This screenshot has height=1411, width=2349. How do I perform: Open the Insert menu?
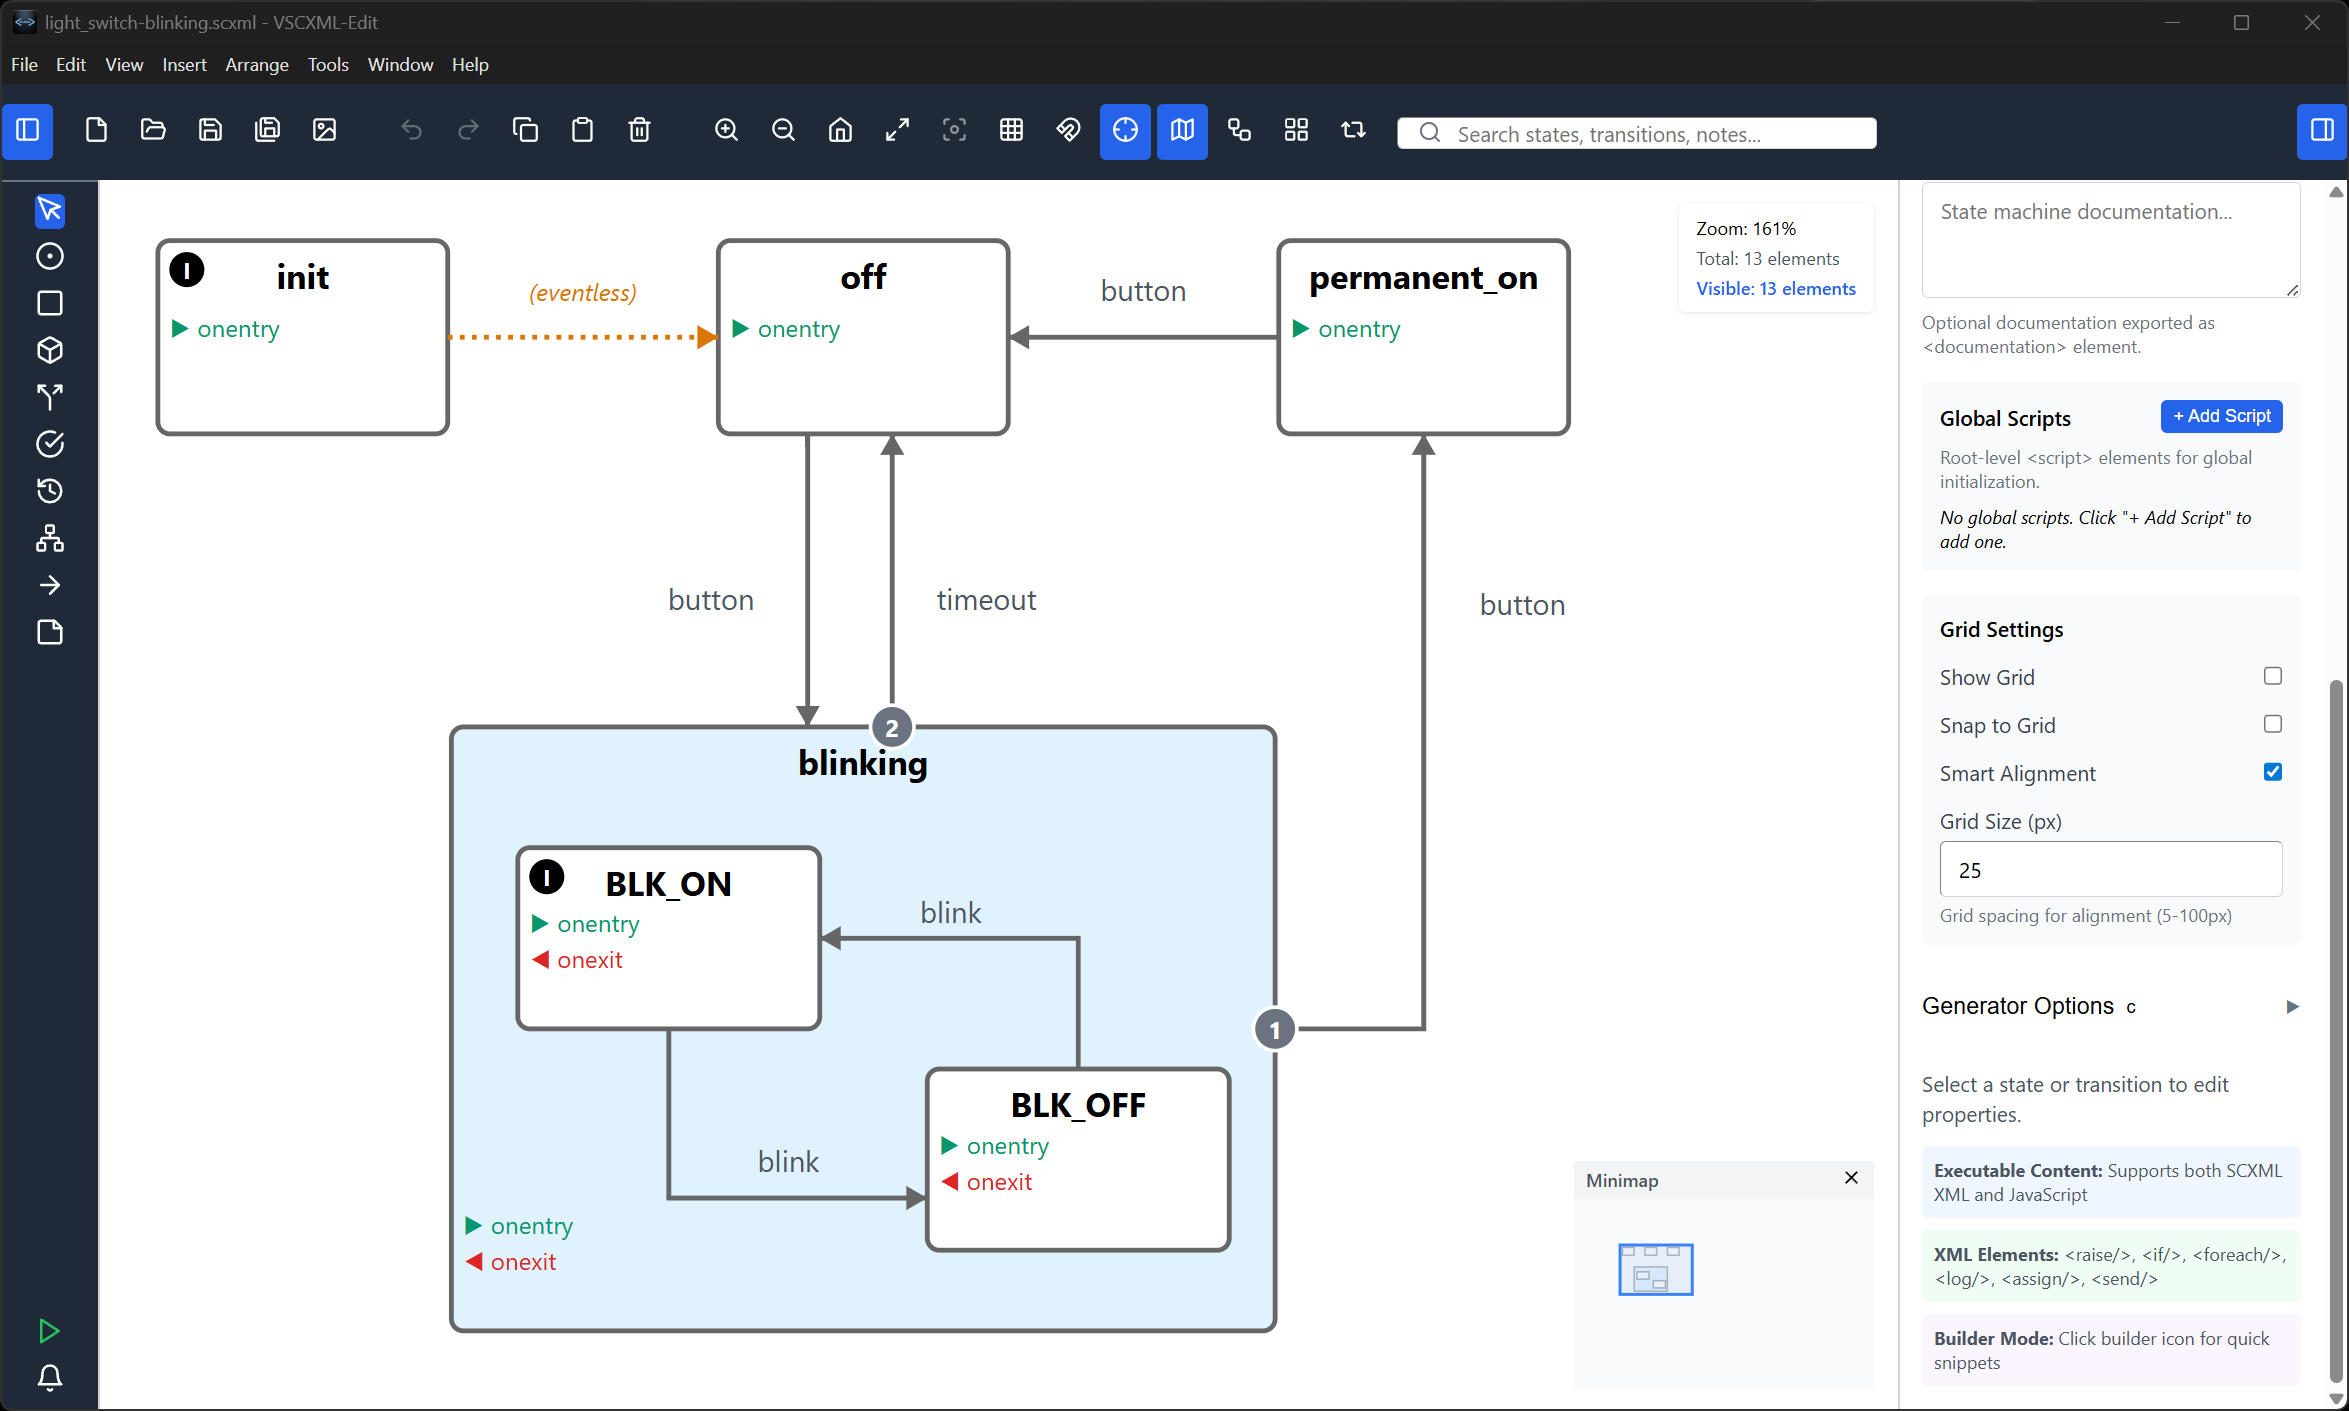[184, 65]
